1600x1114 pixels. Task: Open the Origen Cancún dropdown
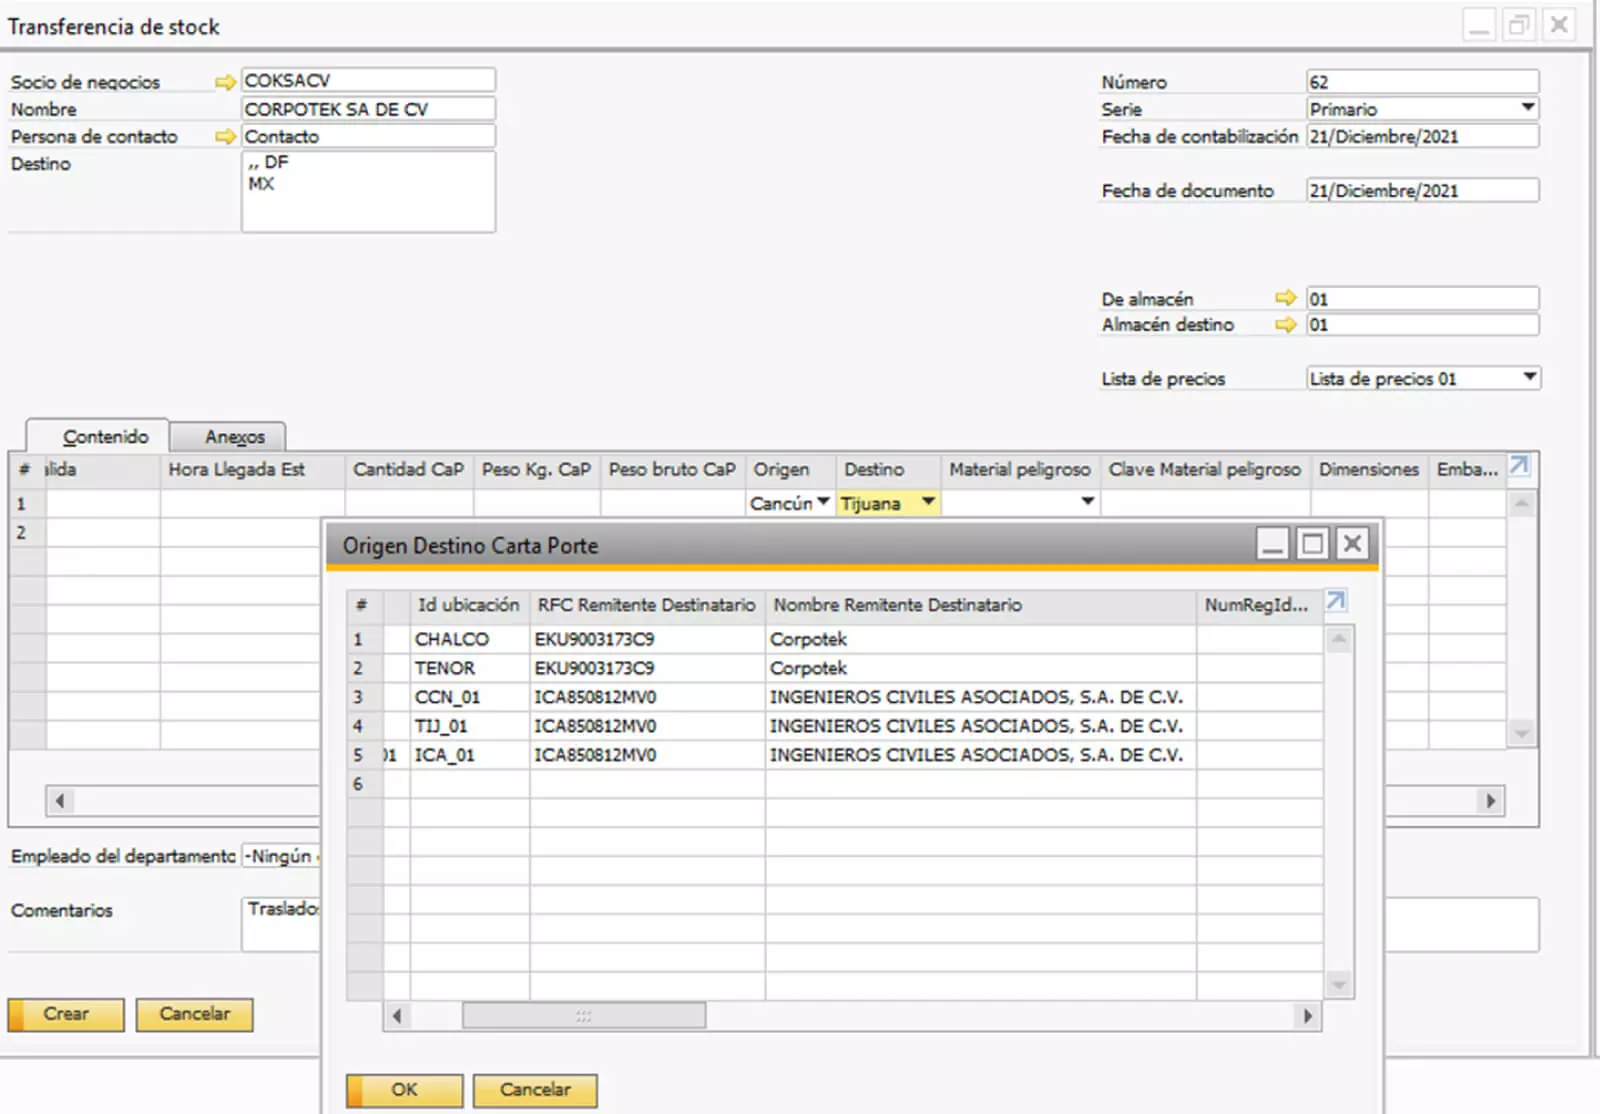pyautogui.click(x=823, y=502)
